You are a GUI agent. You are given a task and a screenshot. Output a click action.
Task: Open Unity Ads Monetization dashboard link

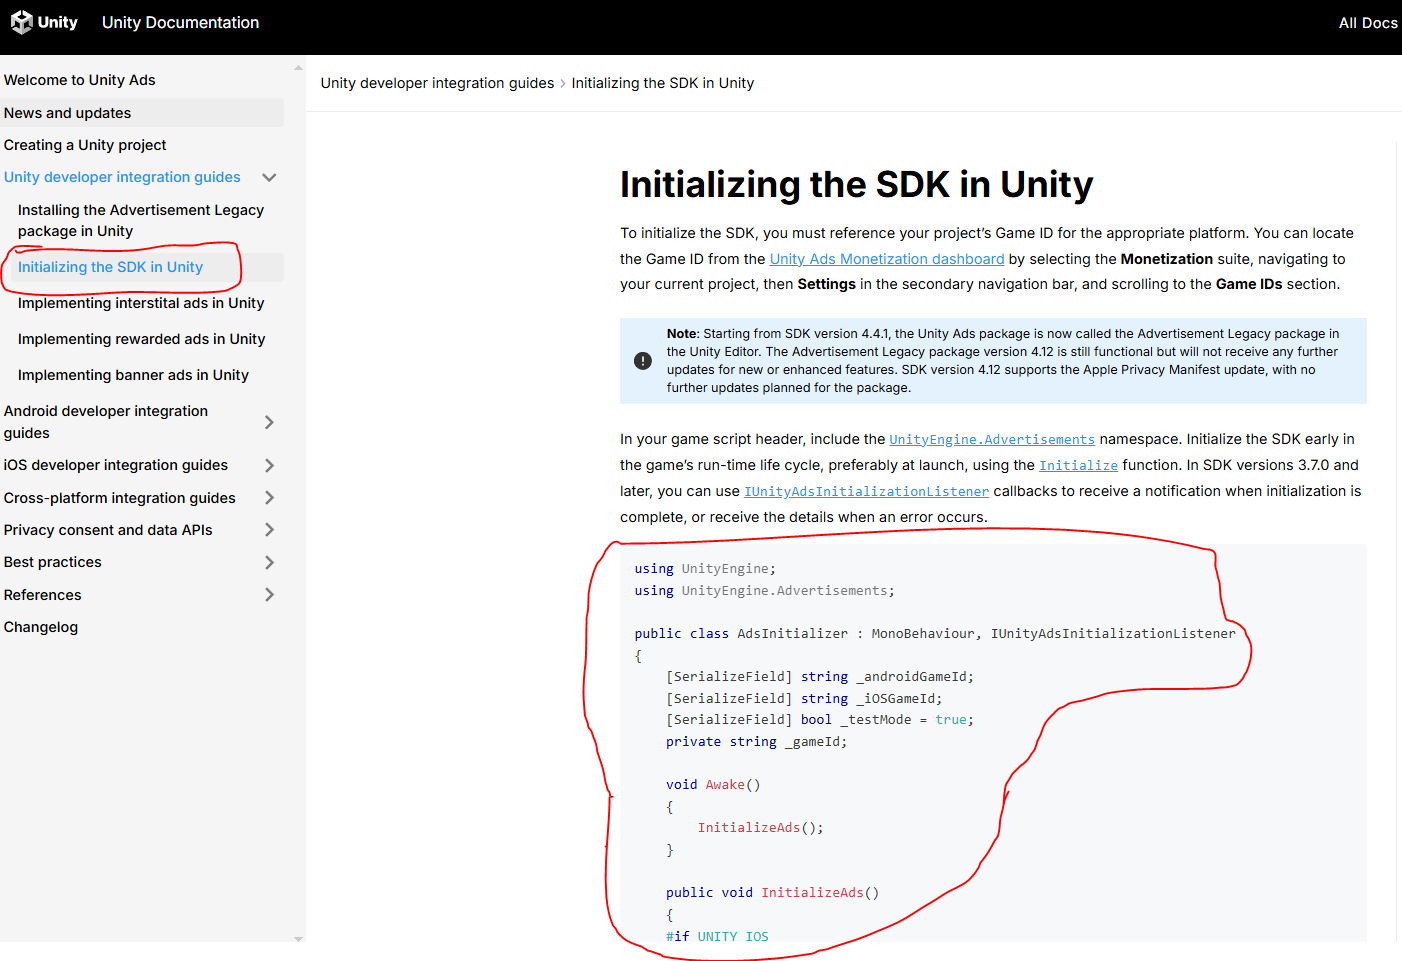[x=887, y=259]
